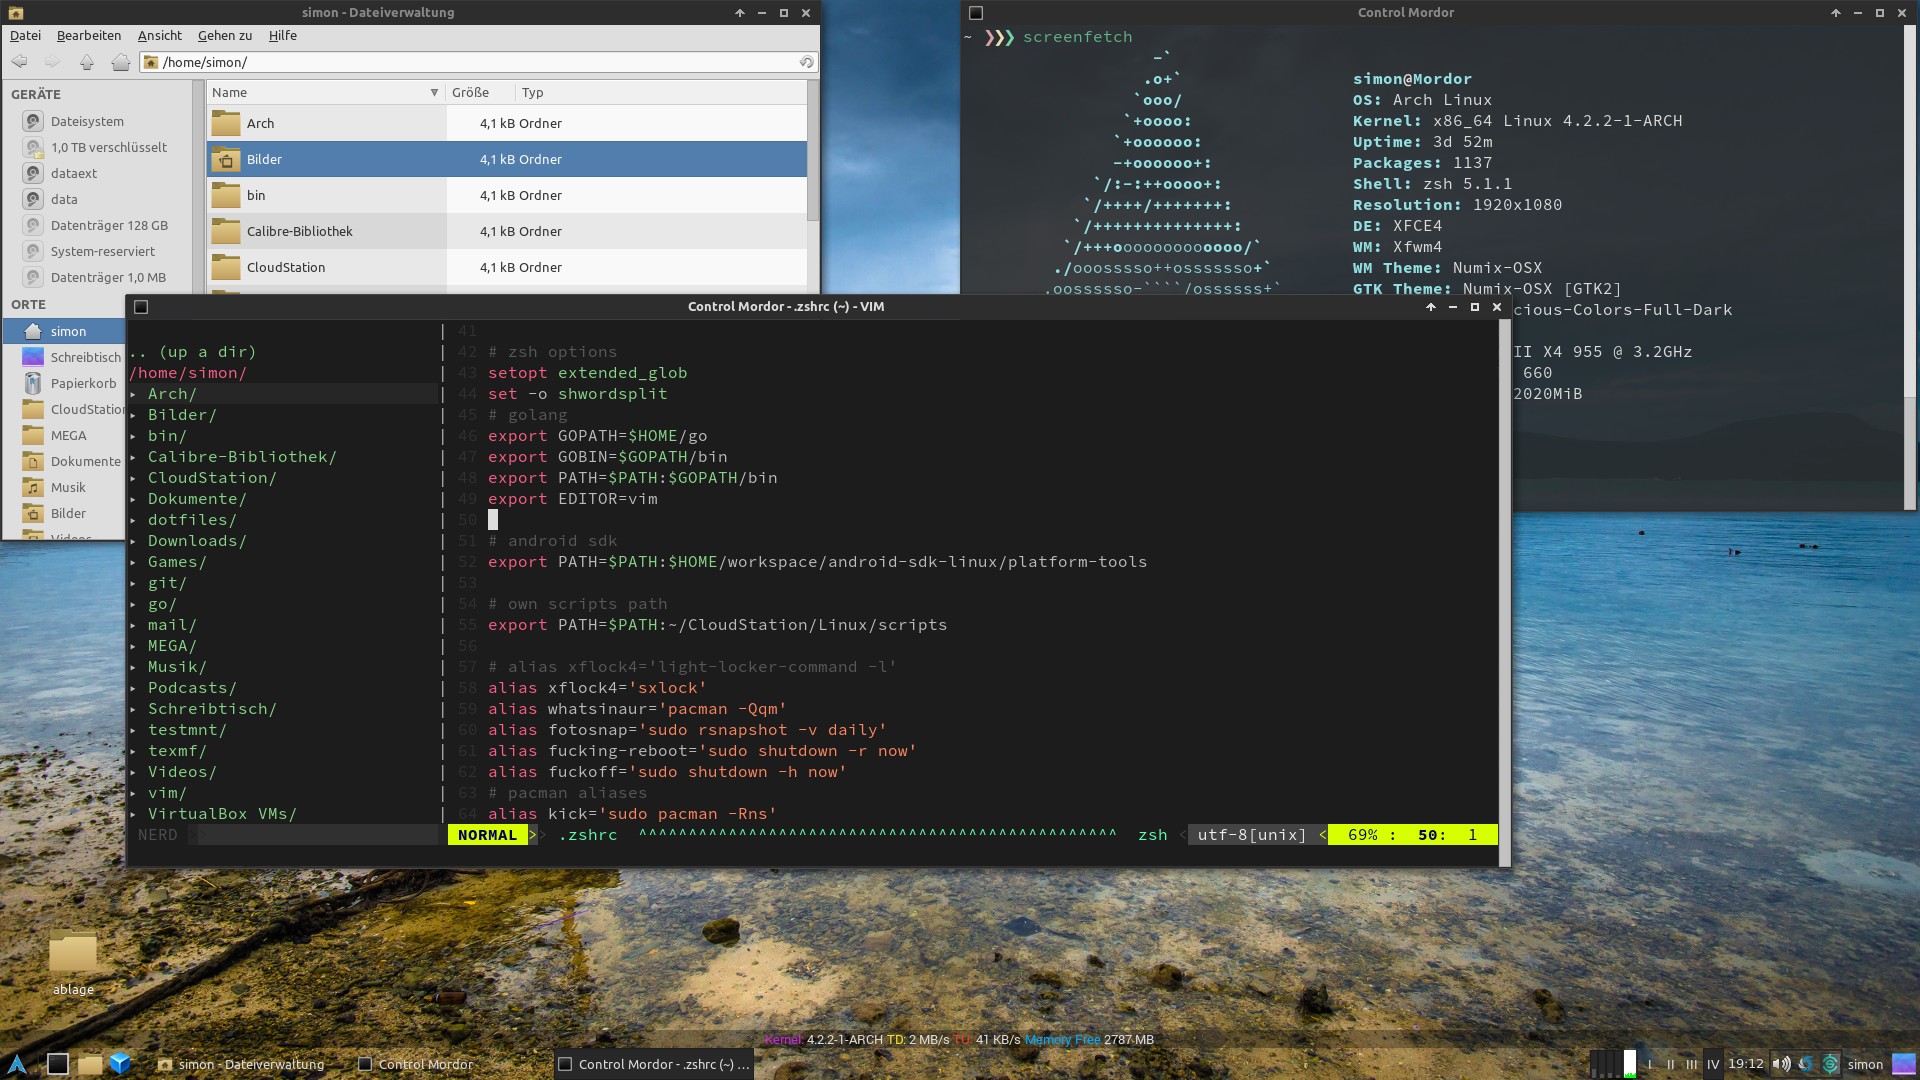Open the Dateisystem device in the sidebar

click(x=87, y=121)
